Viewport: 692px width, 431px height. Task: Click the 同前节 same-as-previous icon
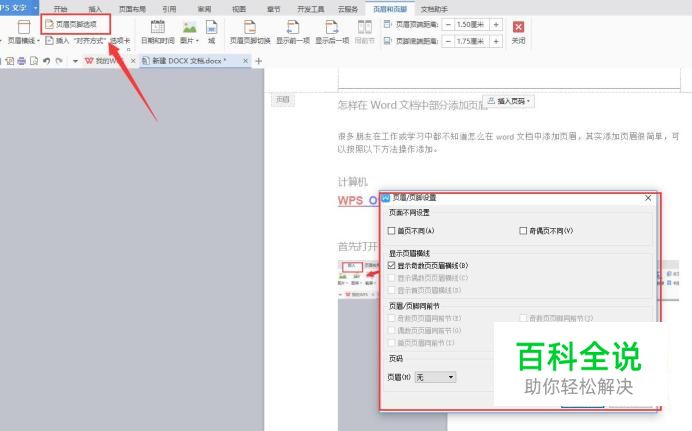pyautogui.click(x=365, y=27)
